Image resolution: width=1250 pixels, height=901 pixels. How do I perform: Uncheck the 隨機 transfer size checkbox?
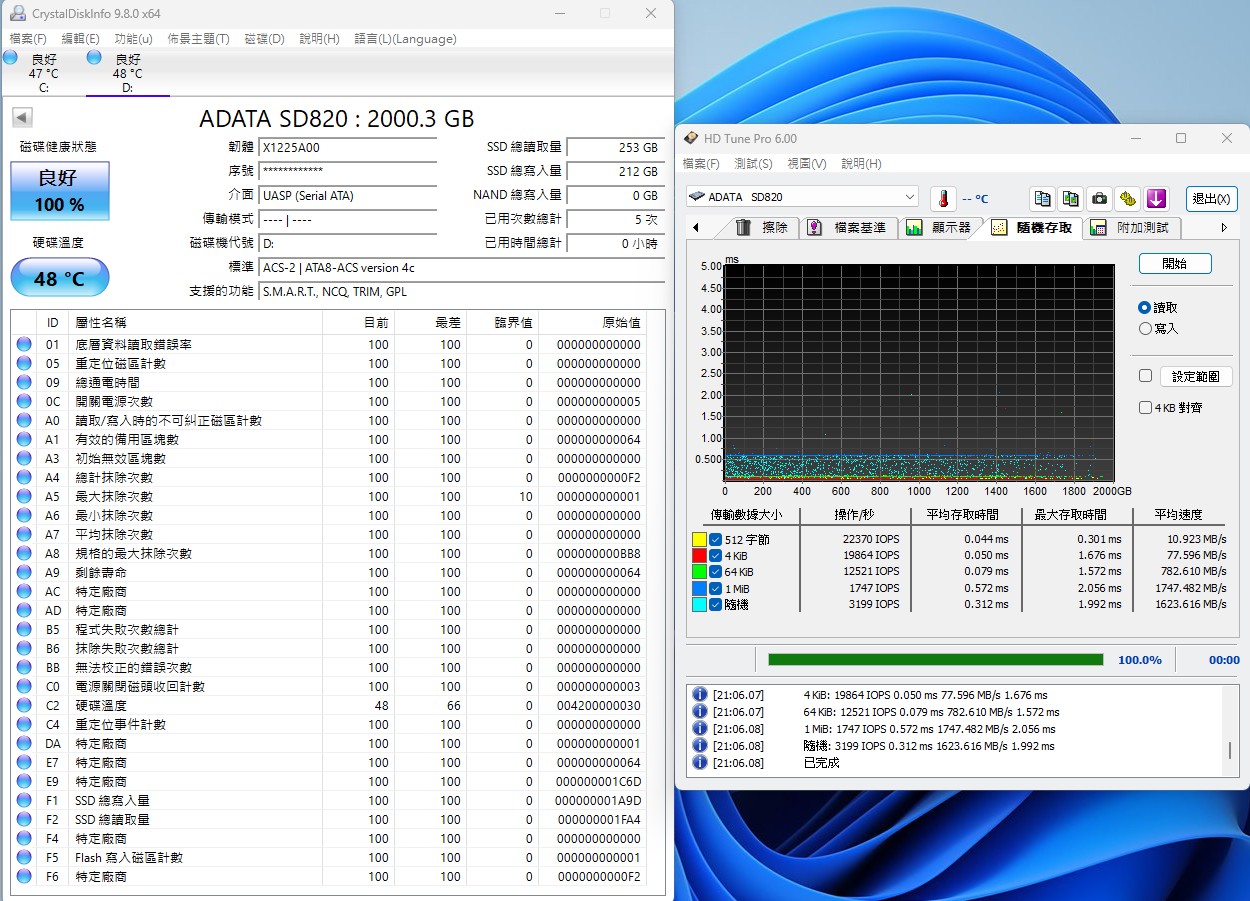point(715,604)
